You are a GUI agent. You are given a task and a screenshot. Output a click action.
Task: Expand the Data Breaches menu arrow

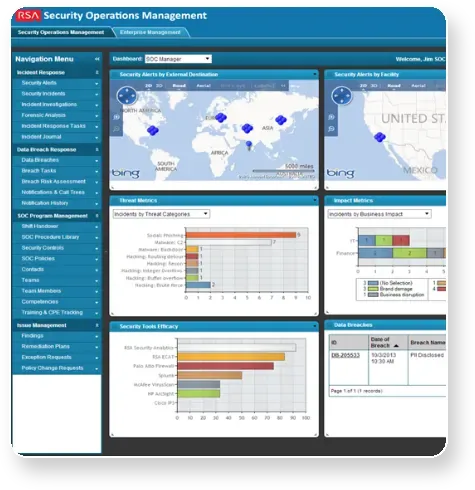[x=97, y=161]
